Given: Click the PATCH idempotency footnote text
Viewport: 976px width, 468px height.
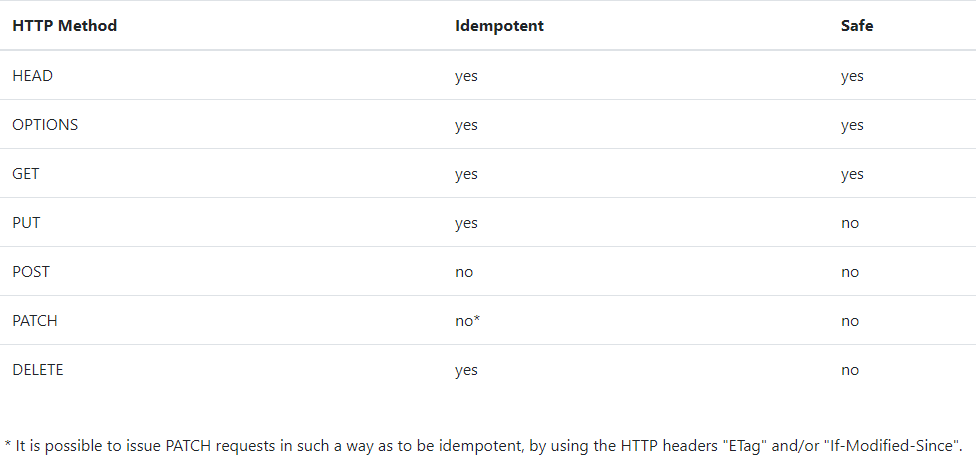Looking at the screenshot, I should [483, 443].
